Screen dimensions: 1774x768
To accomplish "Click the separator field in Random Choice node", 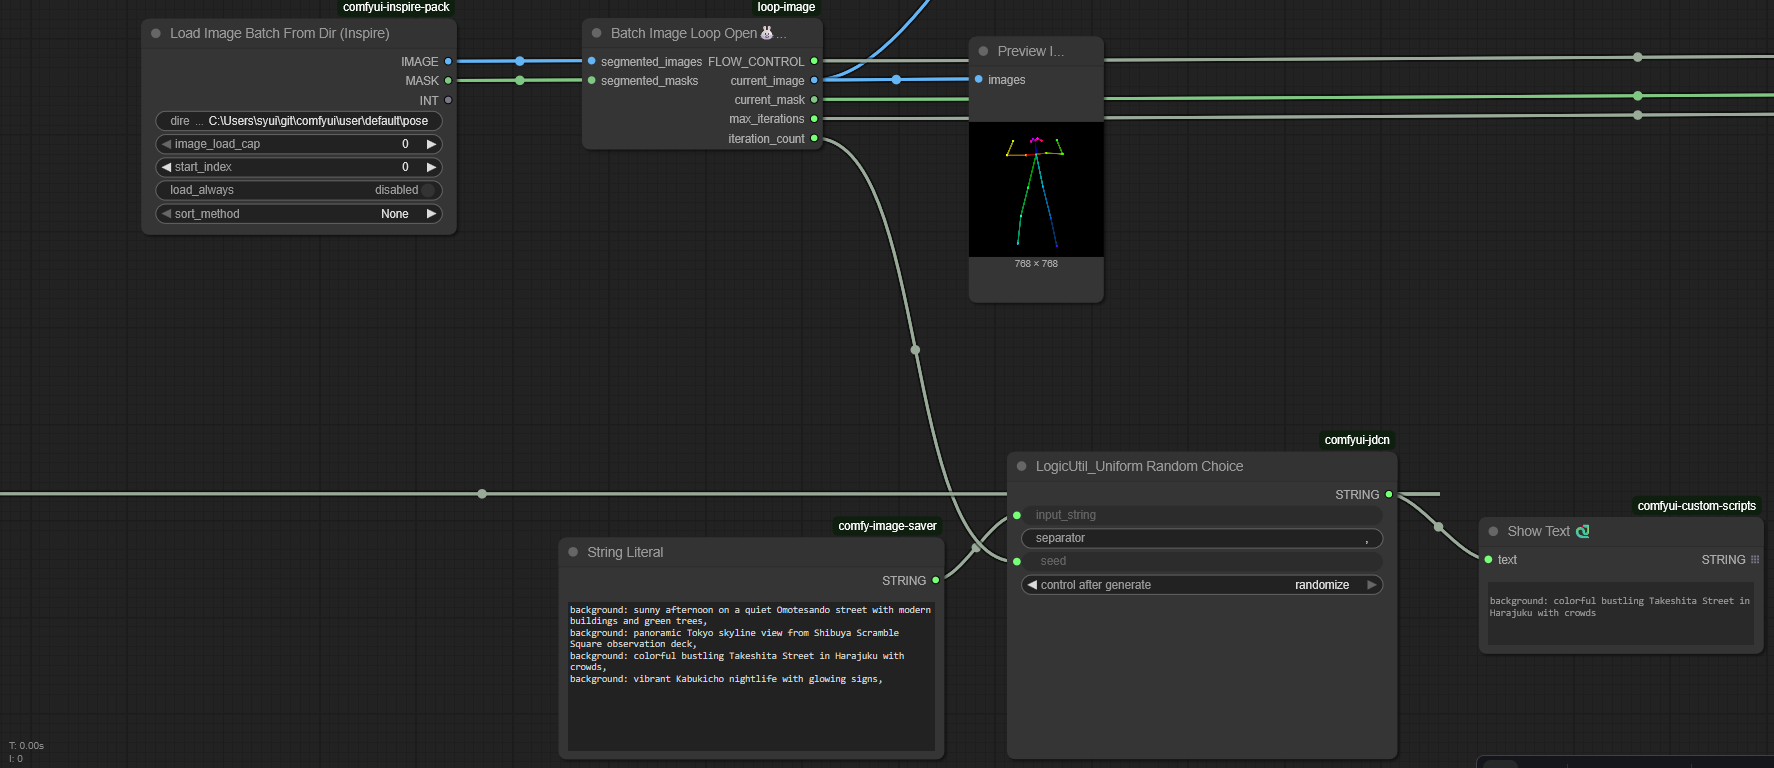I will point(1200,538).
